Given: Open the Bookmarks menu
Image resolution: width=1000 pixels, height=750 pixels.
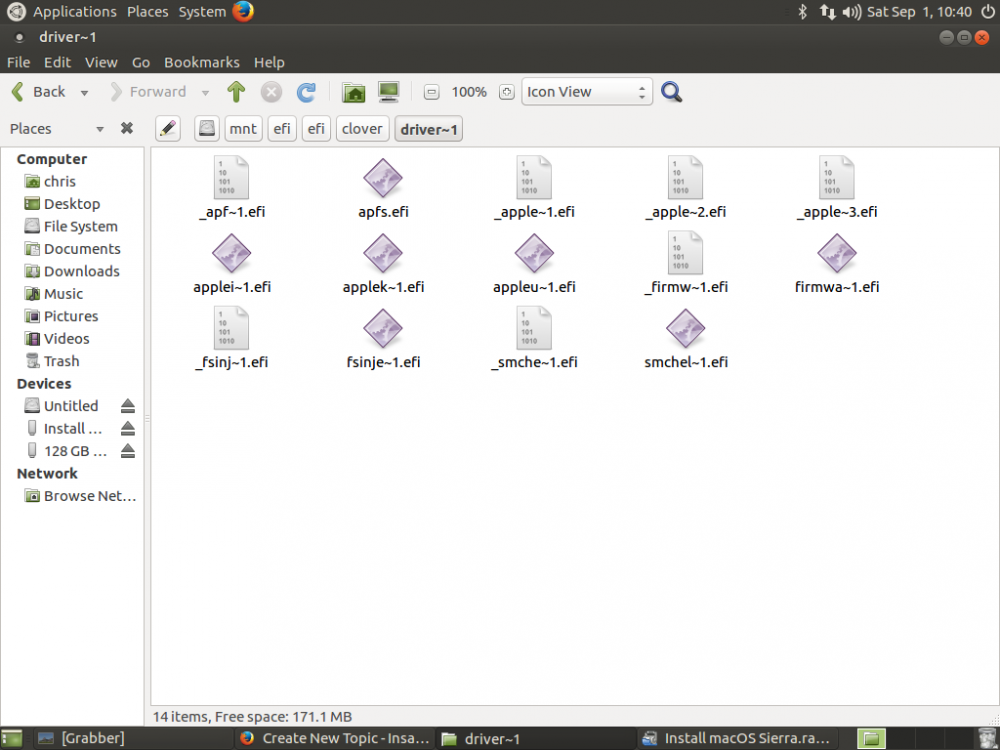Looking at the screenshot, I should pyautogui.click(x=202, y=62).
